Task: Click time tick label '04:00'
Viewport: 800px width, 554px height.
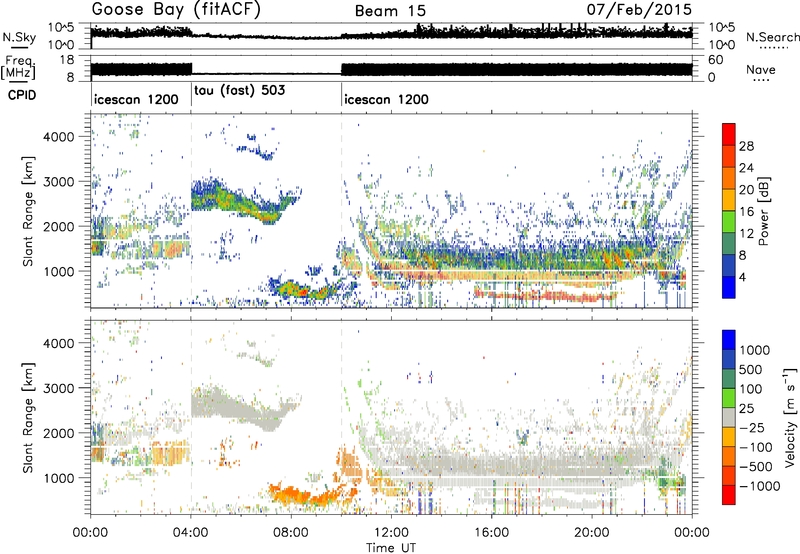Action: [190, 533]
